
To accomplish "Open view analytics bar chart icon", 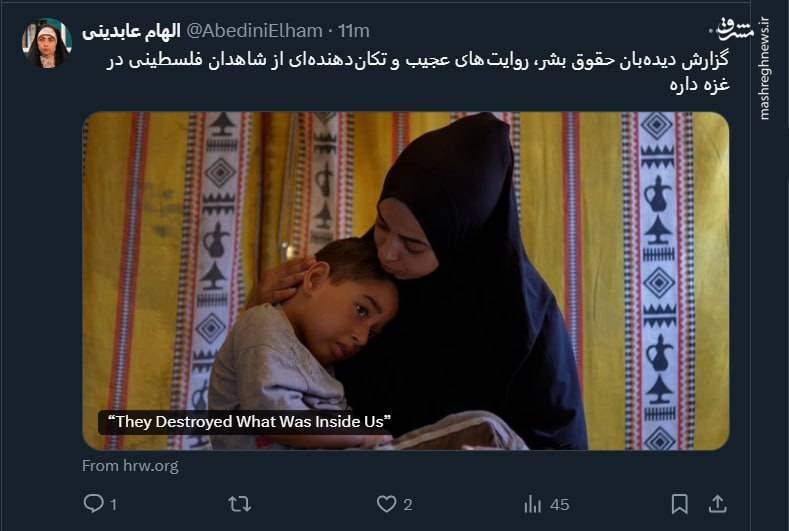I will pos(532,504).
